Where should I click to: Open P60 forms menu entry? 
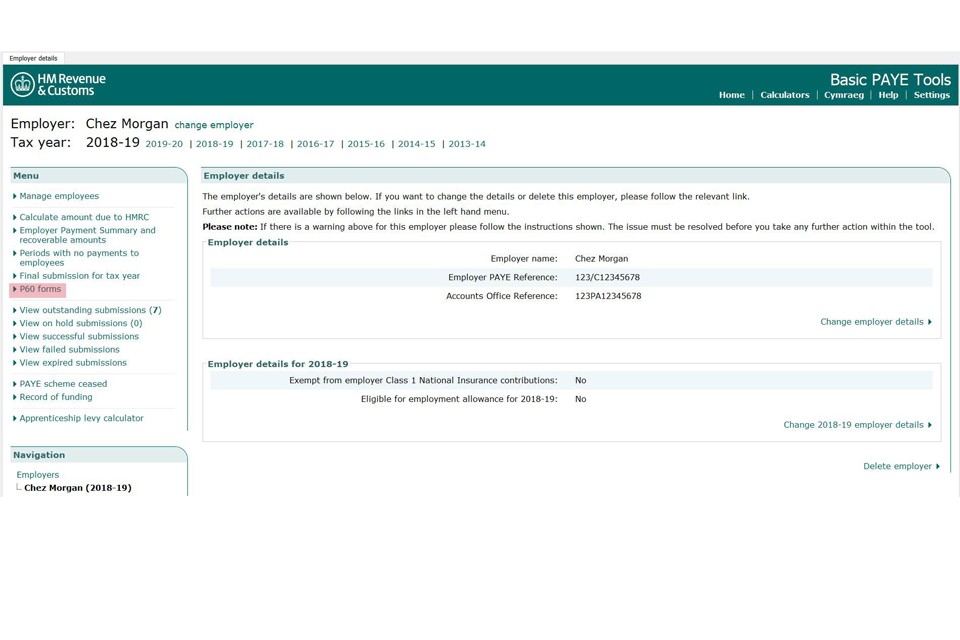(40, 289)
